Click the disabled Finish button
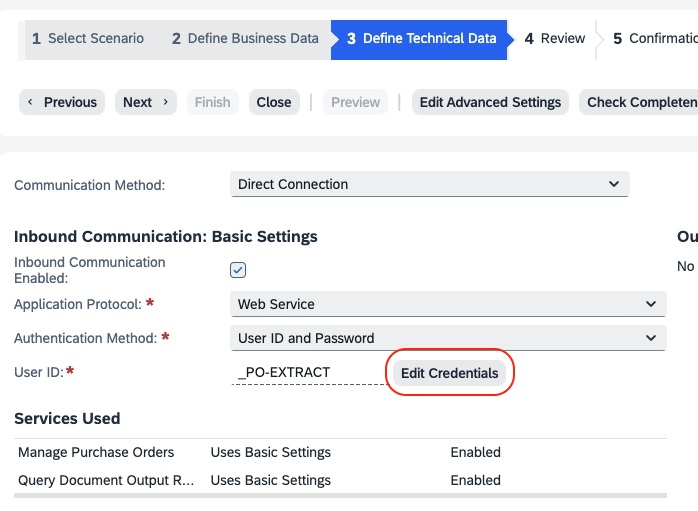698x511 pixels. 212,102
